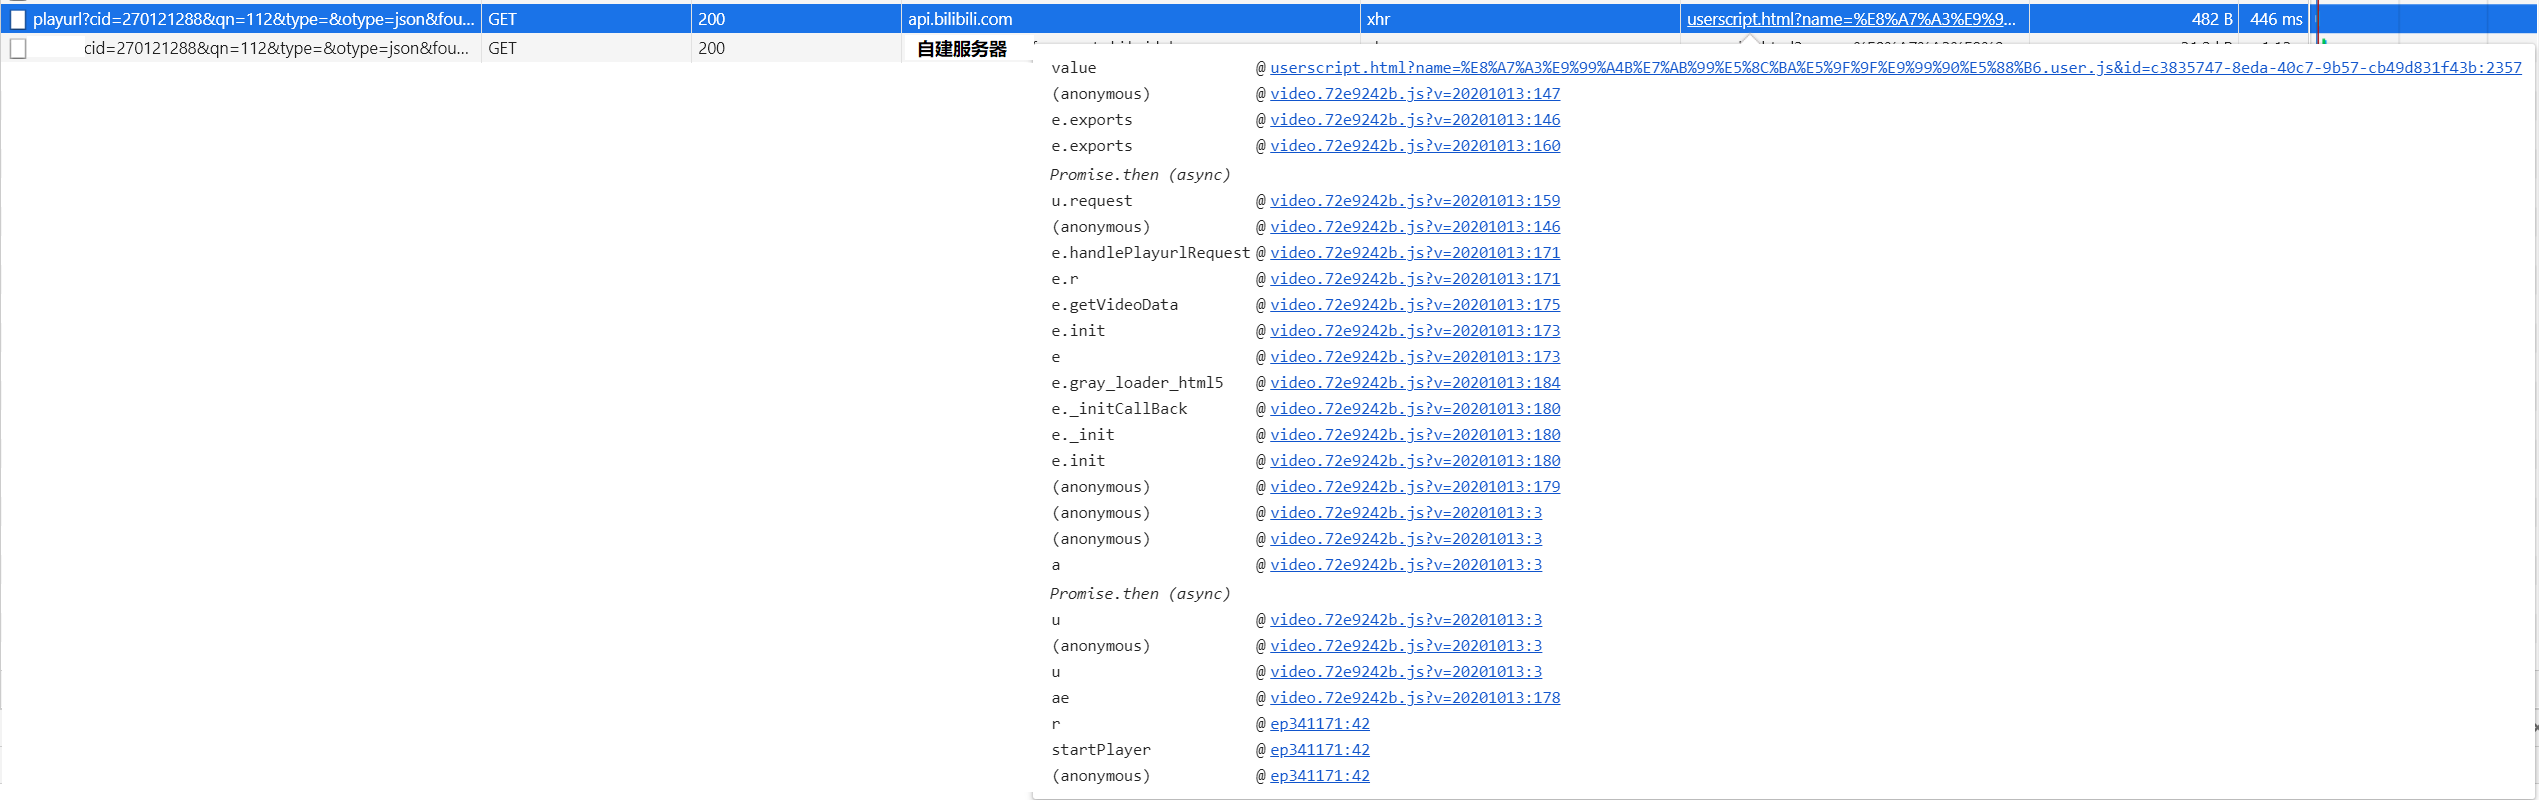
Task: Open the userscript.html initiator link in the selected row
Action: (x=1851, y=19)
